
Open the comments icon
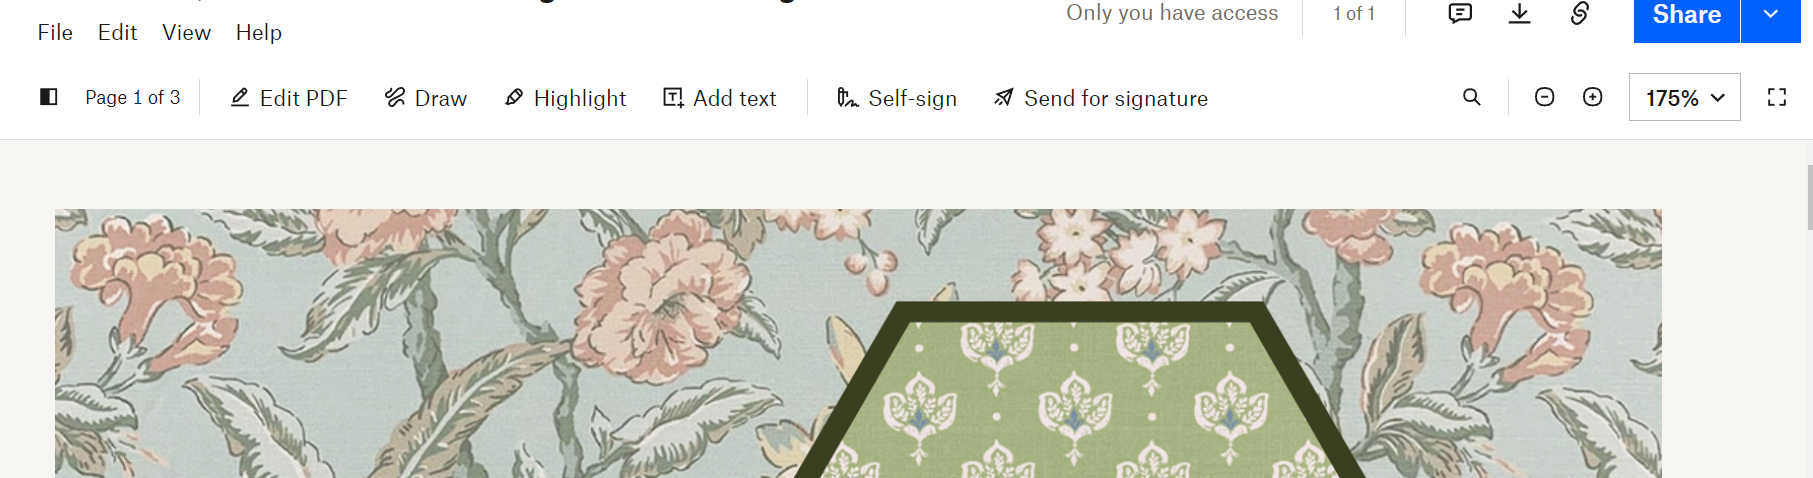(1460, 13)
